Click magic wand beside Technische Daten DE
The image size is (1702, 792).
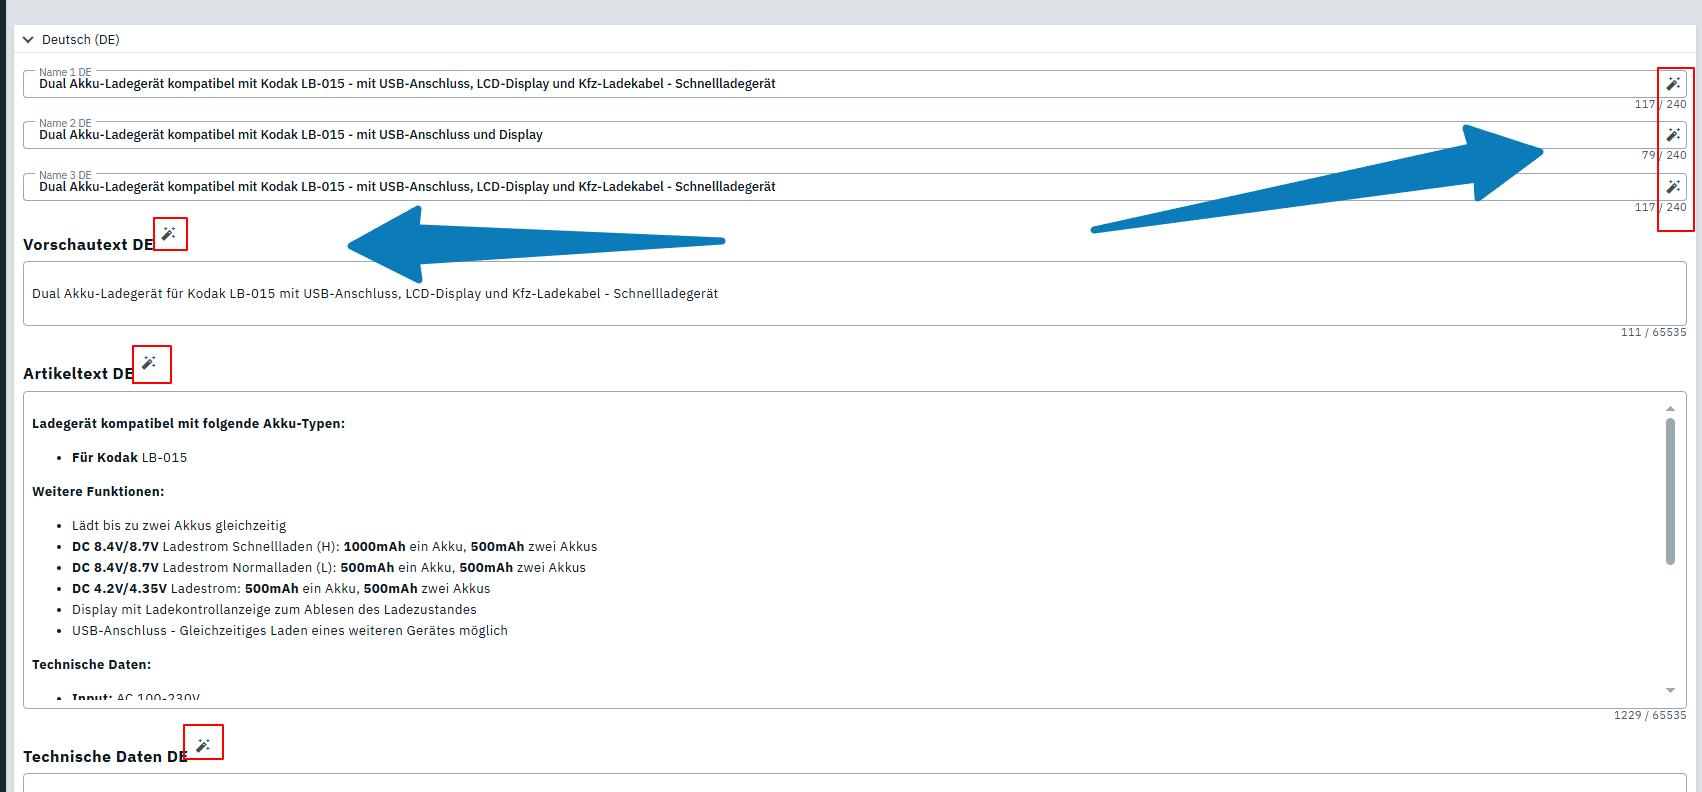point(203,746)
